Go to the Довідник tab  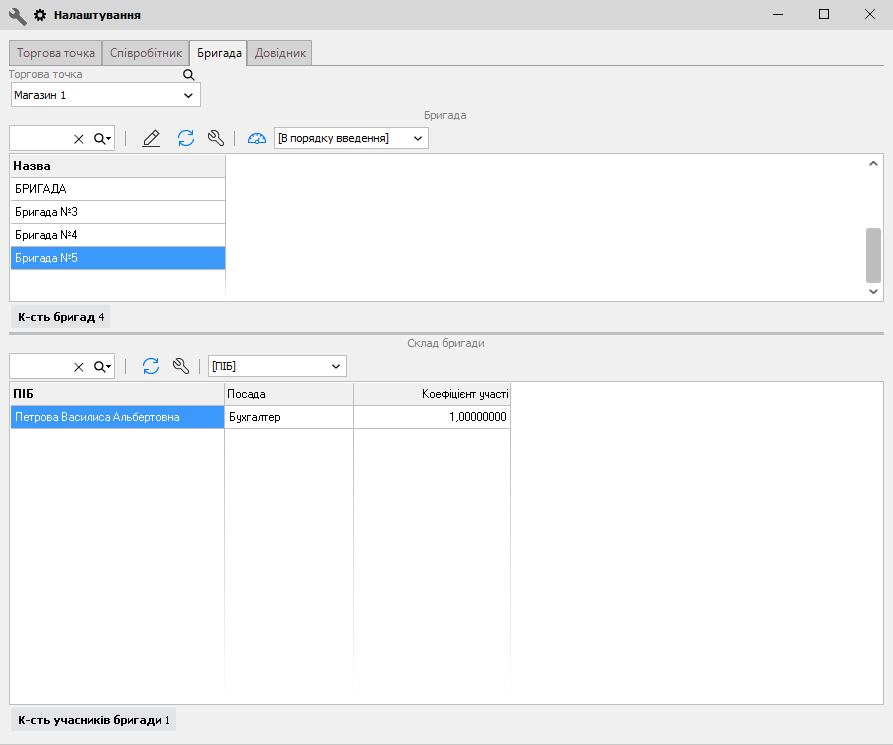(281, 53)
